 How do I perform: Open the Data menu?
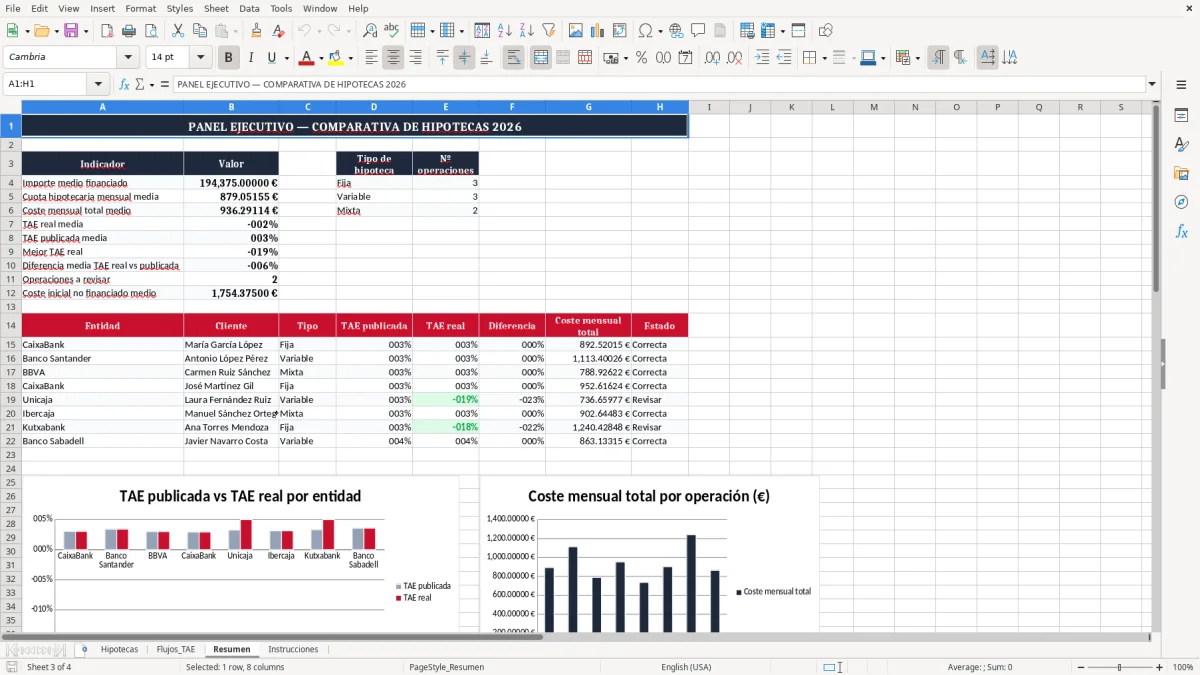[x=249, y=8]
